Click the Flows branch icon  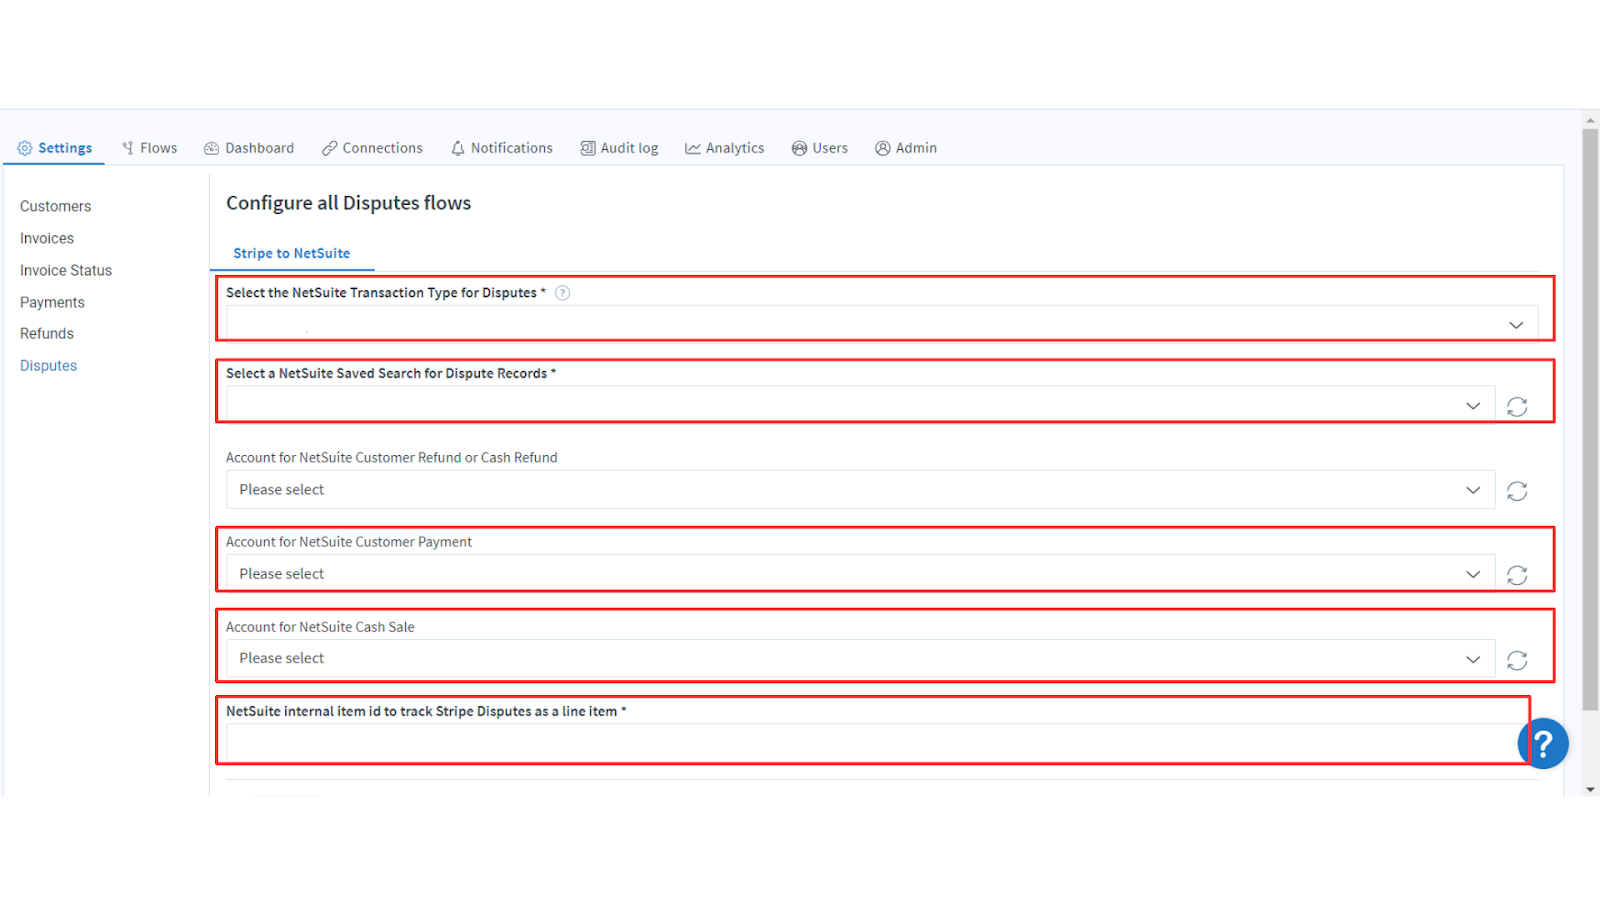[x=128, y=148]
